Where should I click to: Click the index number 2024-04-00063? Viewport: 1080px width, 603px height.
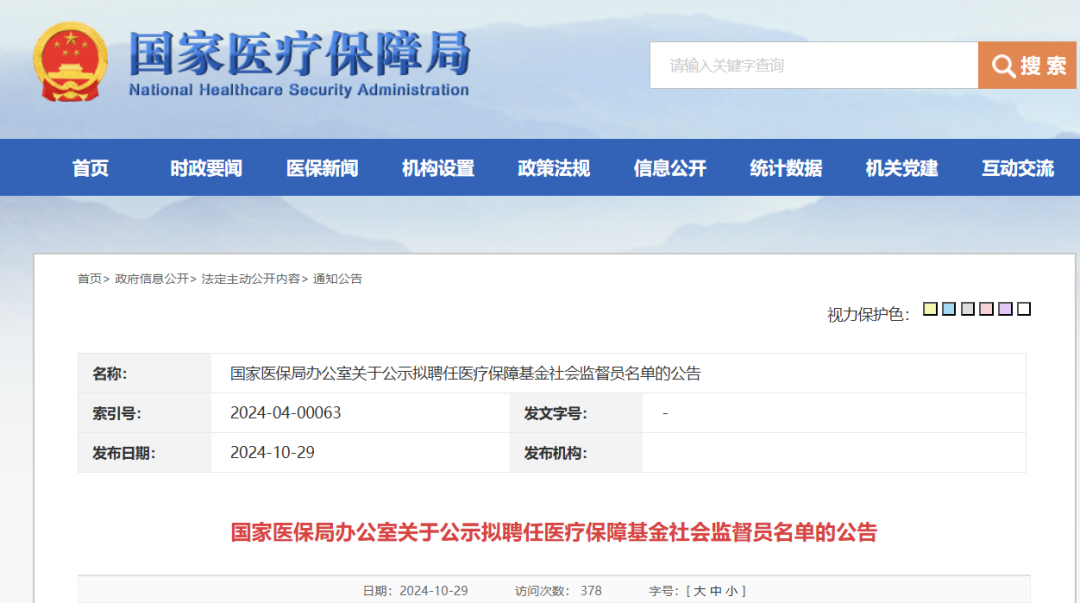(x=286, y=413)
